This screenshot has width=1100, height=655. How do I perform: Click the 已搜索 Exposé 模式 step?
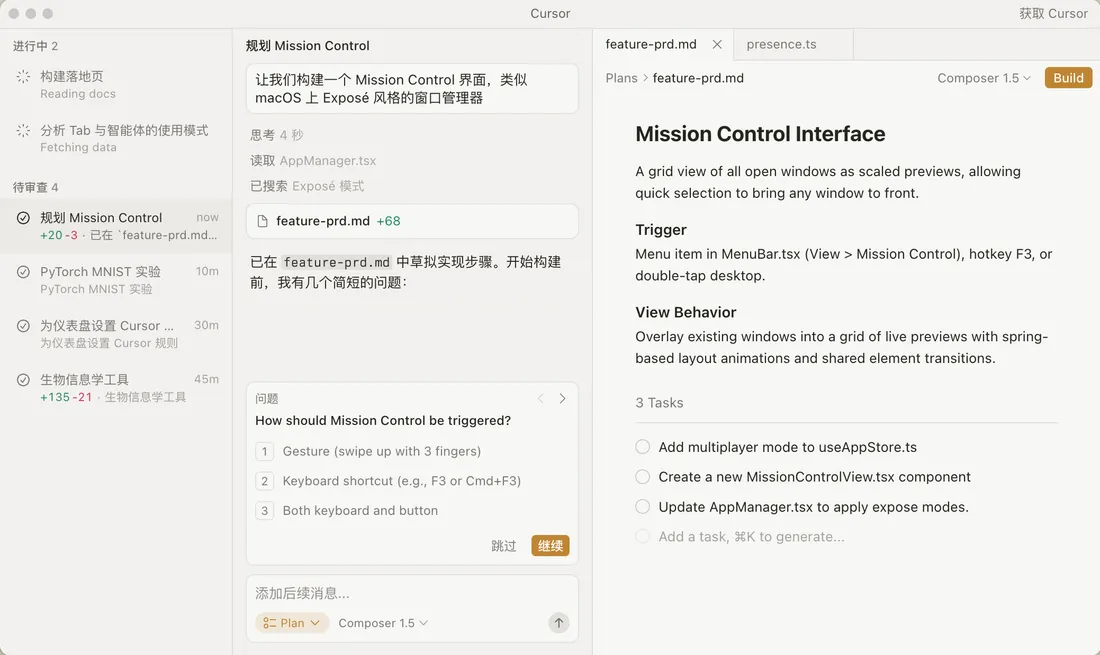pyautogui.click(x=307, y=187)
